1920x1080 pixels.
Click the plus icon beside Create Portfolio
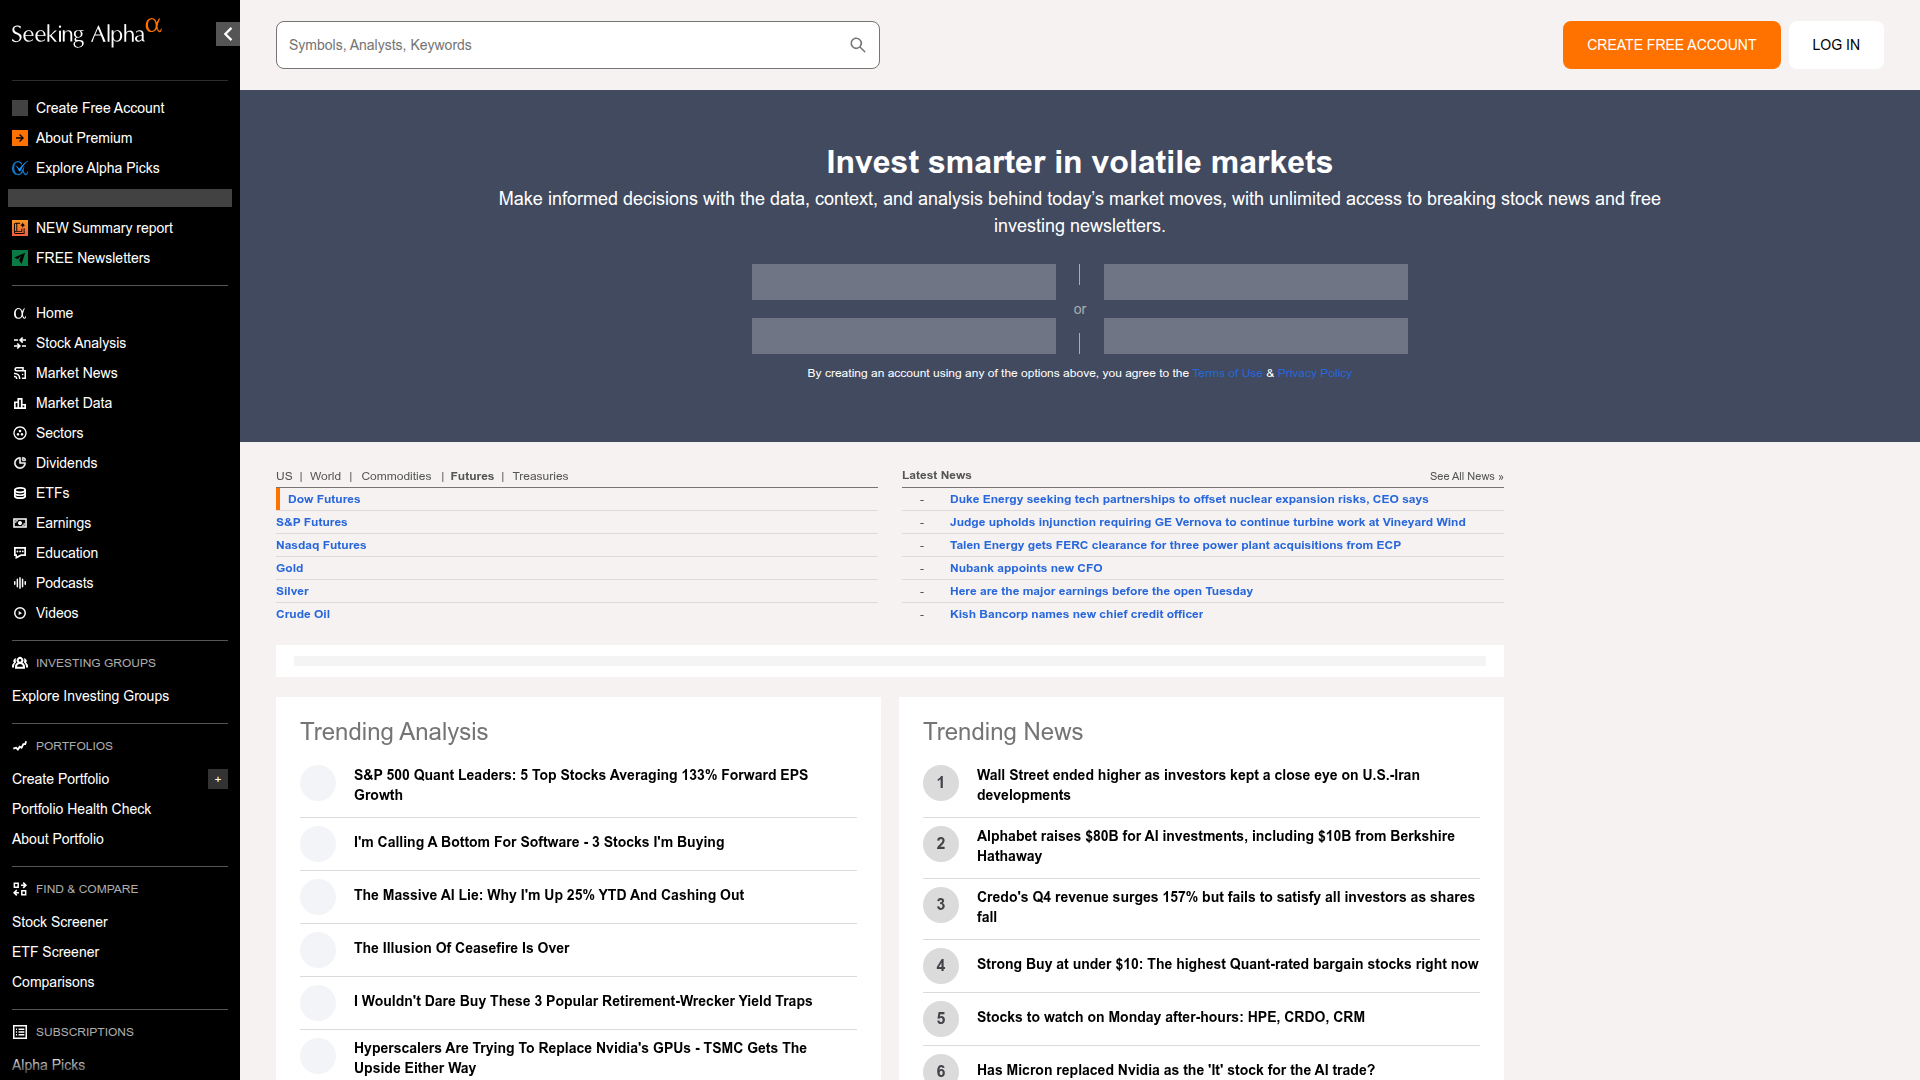click(218, 779)
